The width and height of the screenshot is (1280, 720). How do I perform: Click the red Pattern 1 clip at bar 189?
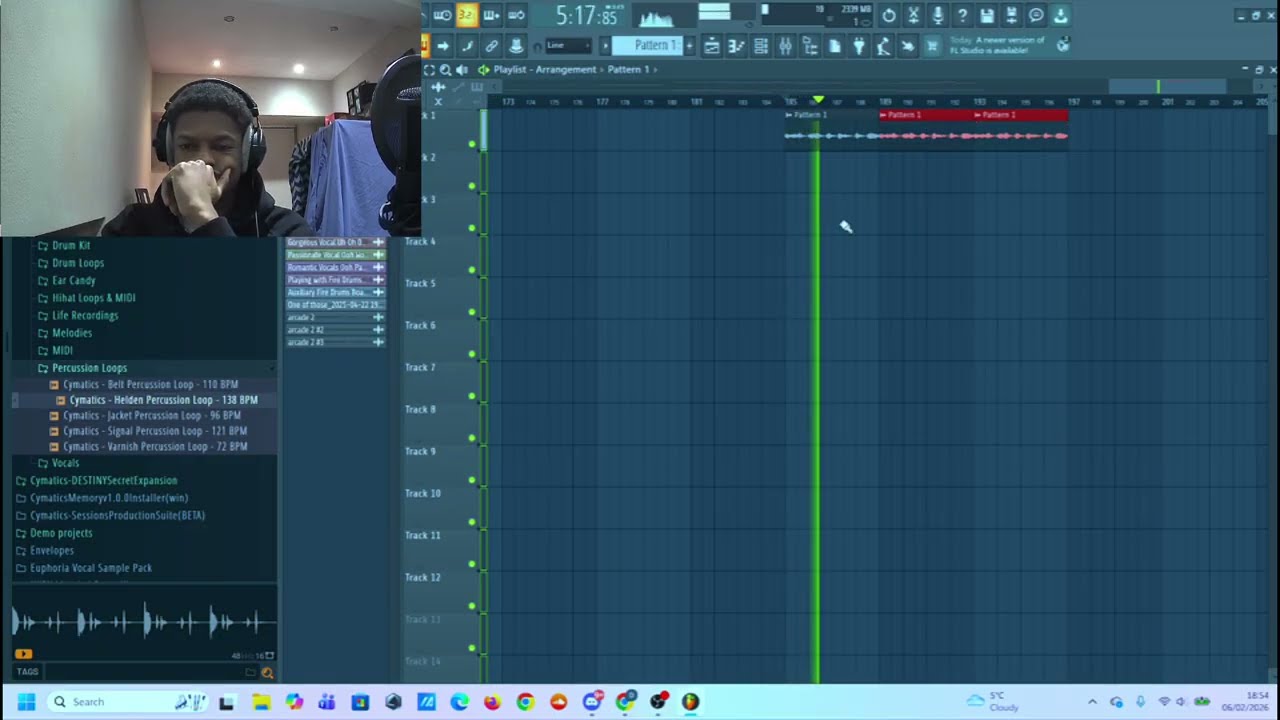pyautogui.click(x=925, y=115)
